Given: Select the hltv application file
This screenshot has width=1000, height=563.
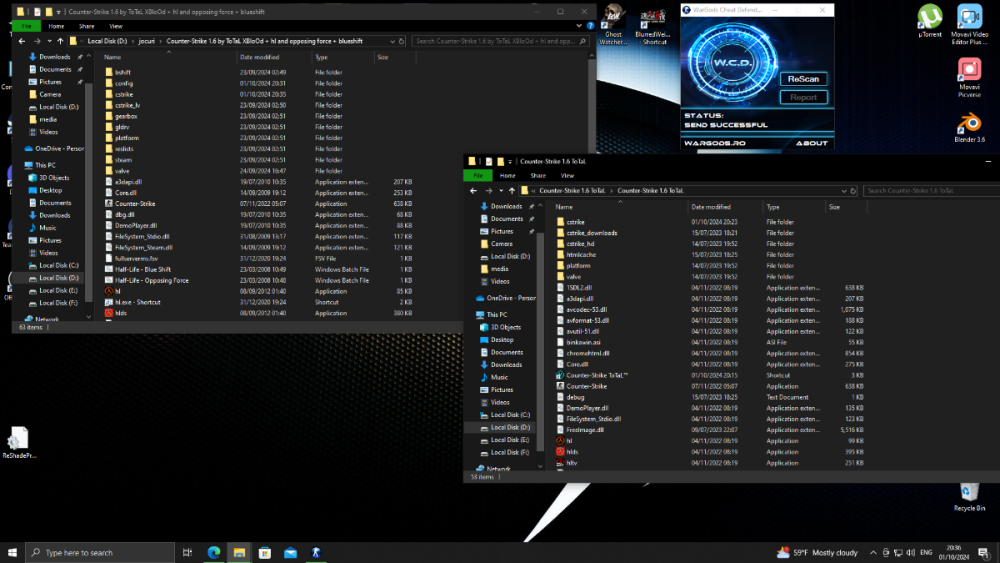Looking at the screenshot, I should (x=572, y=463).
